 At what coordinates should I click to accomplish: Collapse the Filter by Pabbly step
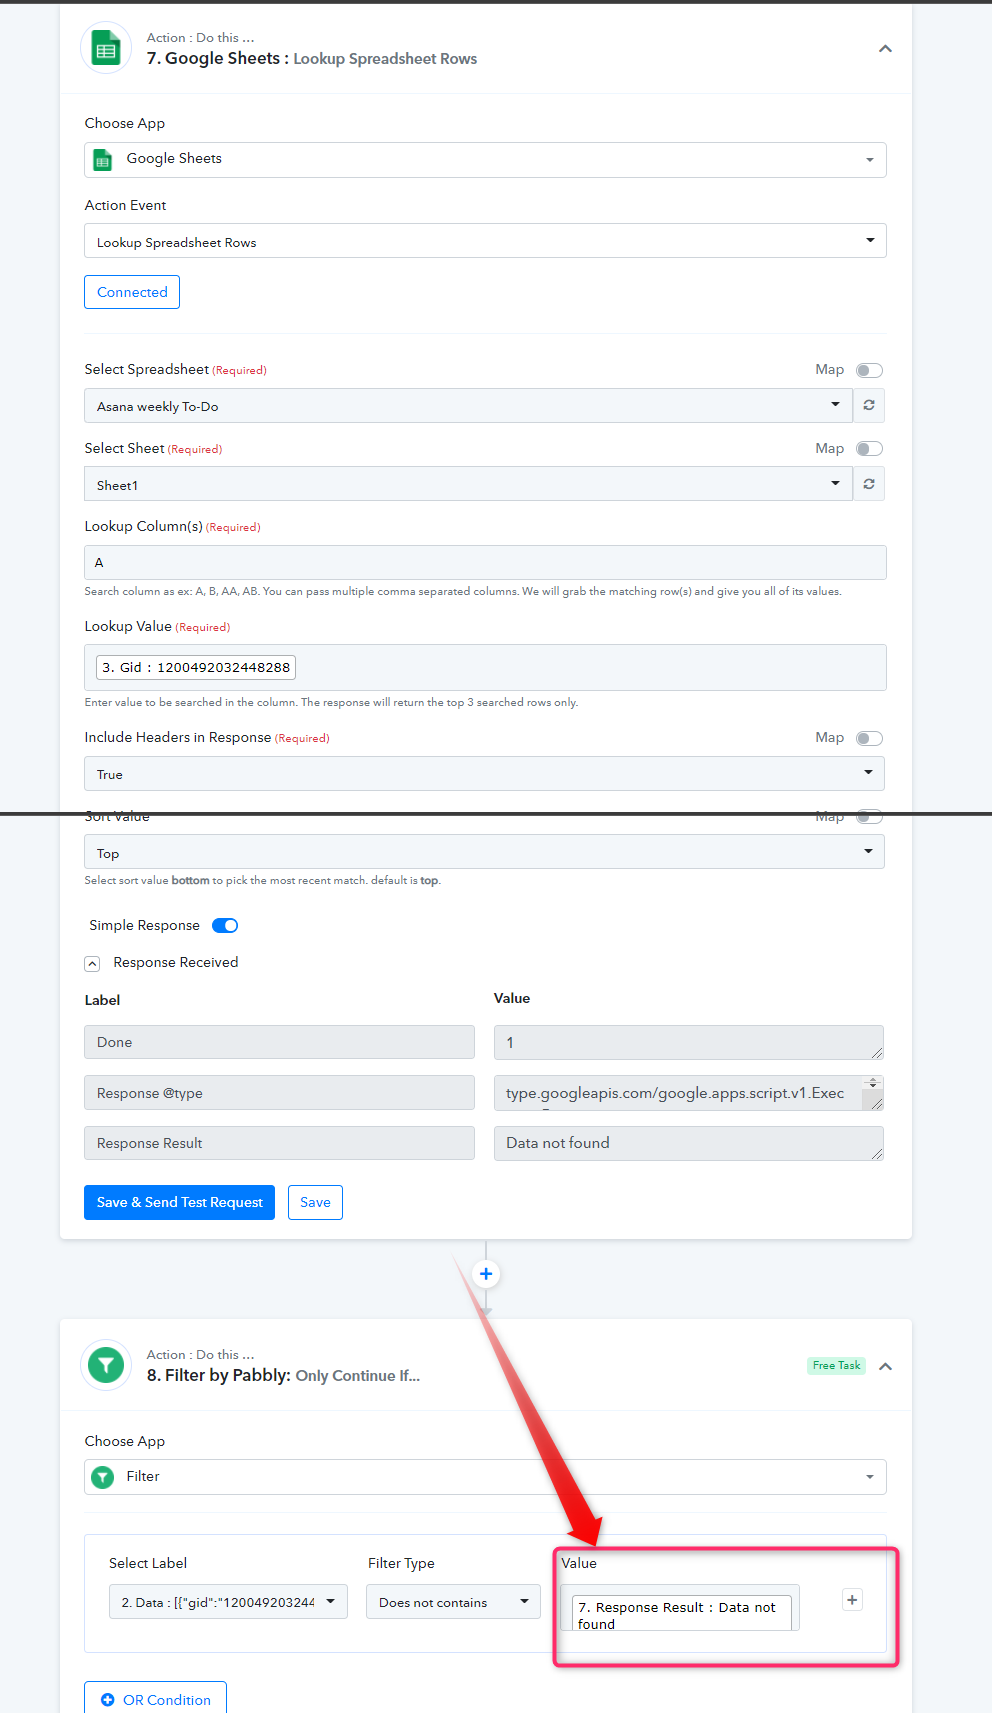(x=885, y=1366)
